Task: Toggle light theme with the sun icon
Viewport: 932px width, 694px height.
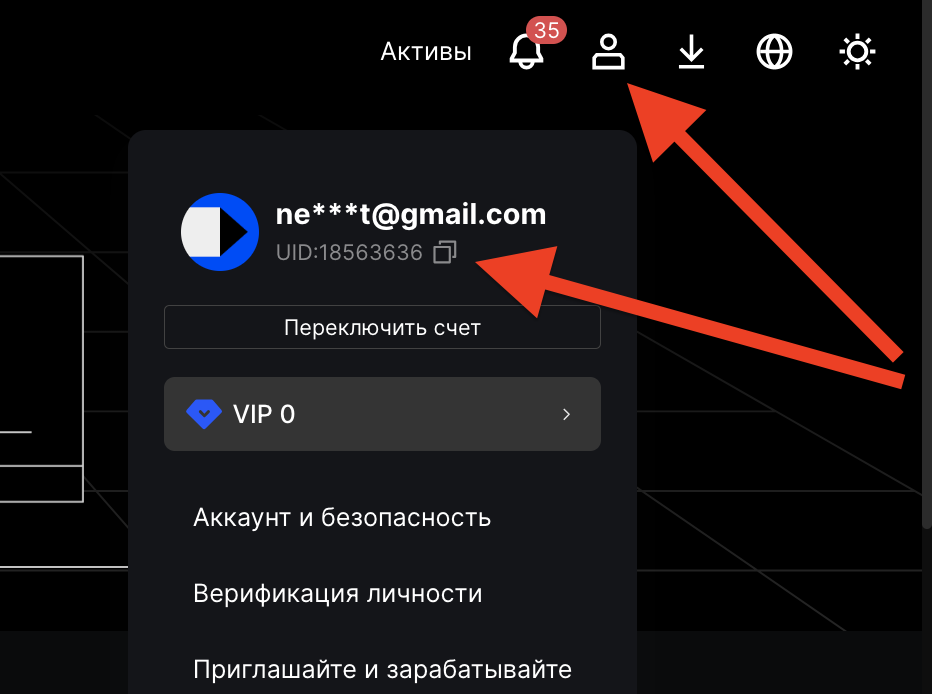Action: tap(857, 52)
